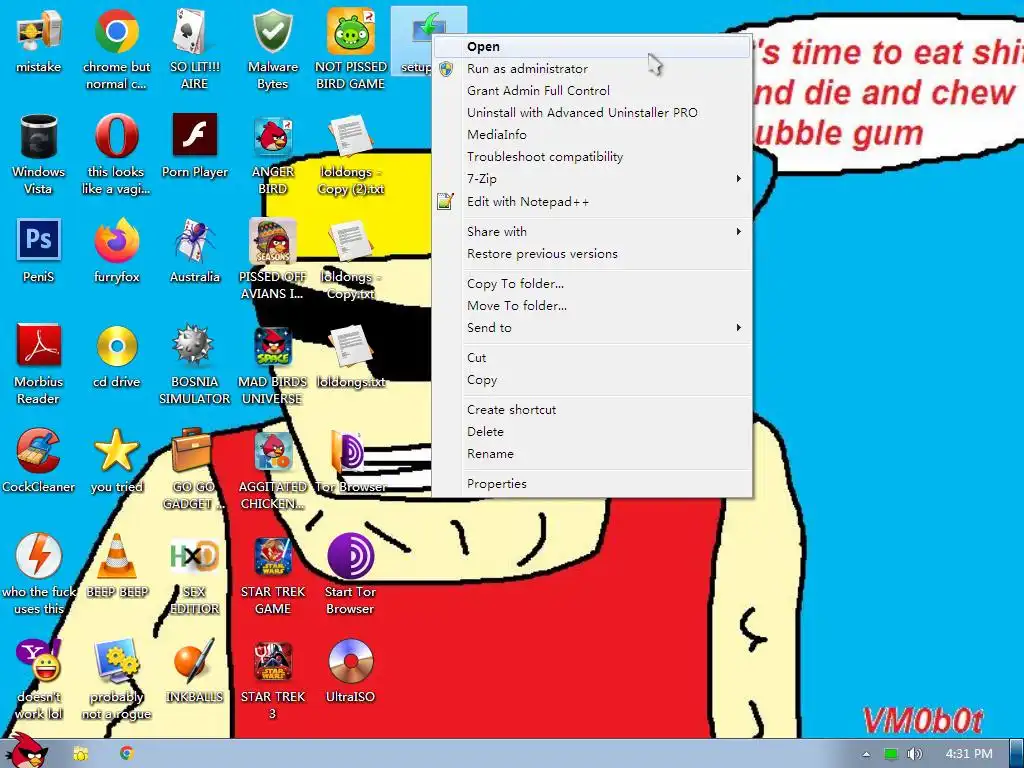The height and width of the screenshot is (768, 1024).
Task: Select the HxD icon labeled 'SEX EDITOR'
Action: [195, 575]
